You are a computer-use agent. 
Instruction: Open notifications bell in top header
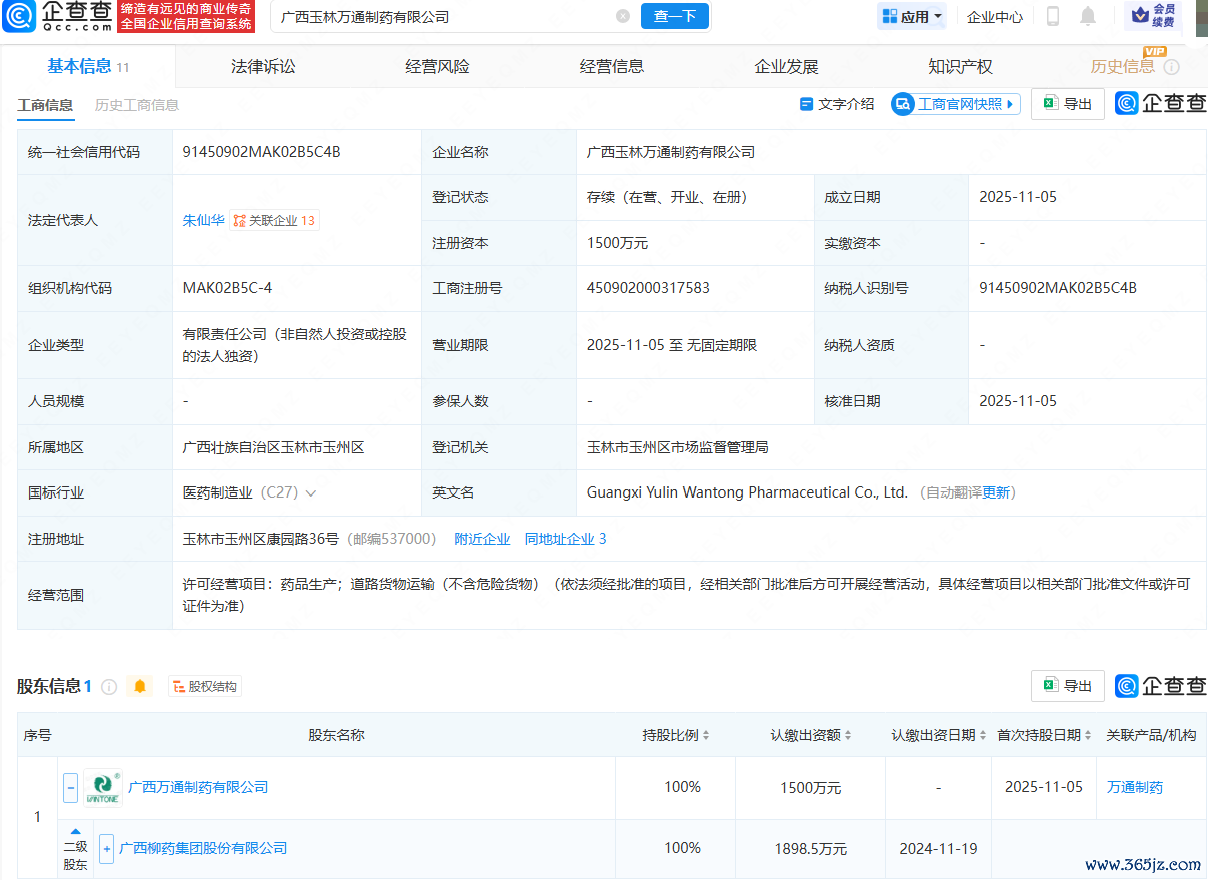coord(1088,17)
